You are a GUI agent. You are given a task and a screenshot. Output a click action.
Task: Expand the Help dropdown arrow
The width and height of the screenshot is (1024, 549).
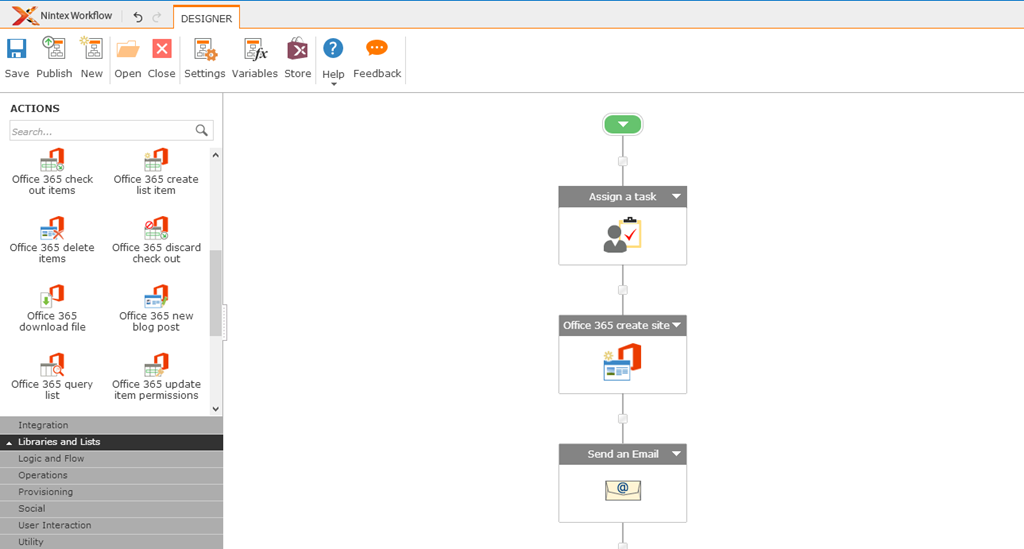point(333,84)
